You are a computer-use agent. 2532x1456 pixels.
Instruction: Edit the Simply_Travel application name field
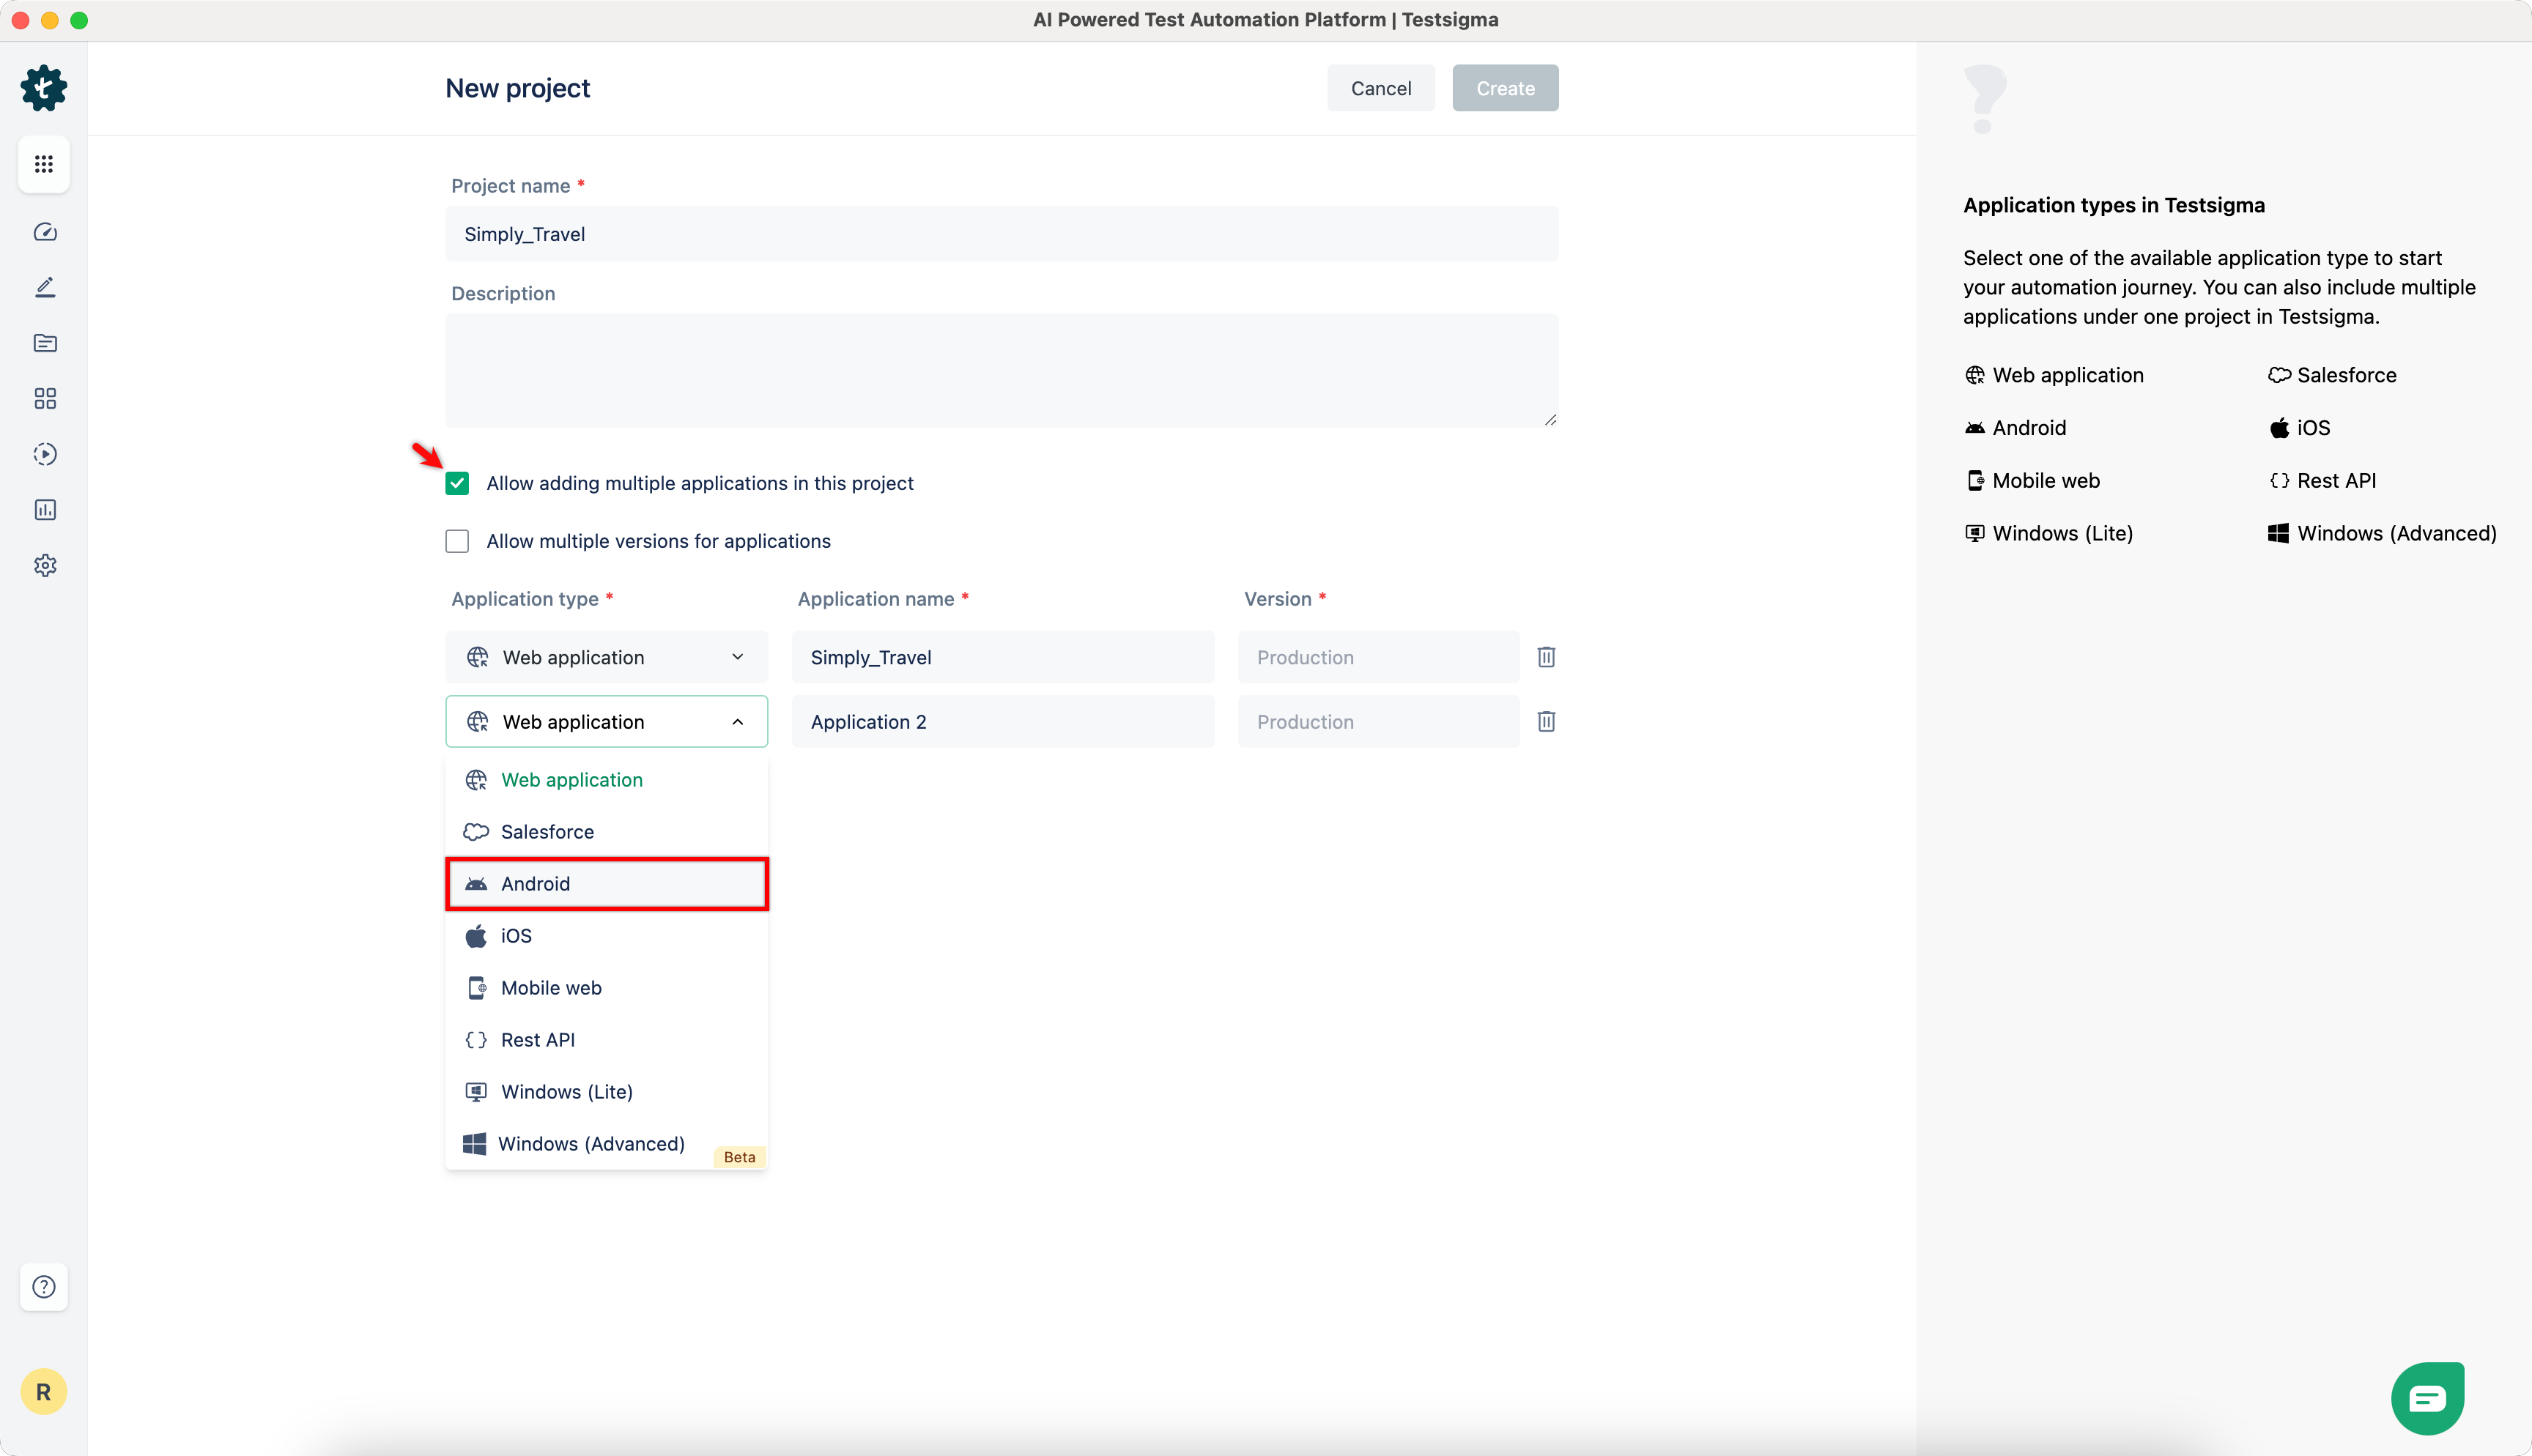[1003, 657]
